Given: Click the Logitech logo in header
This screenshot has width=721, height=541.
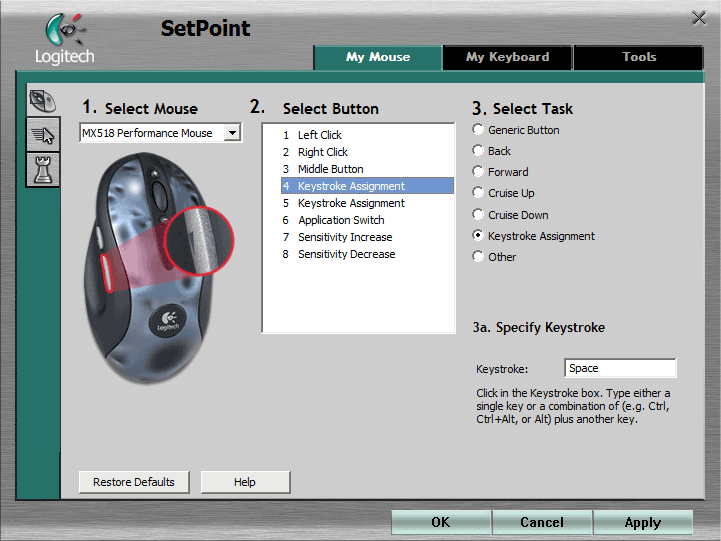Looking at the screenshot, I should 65,40.
